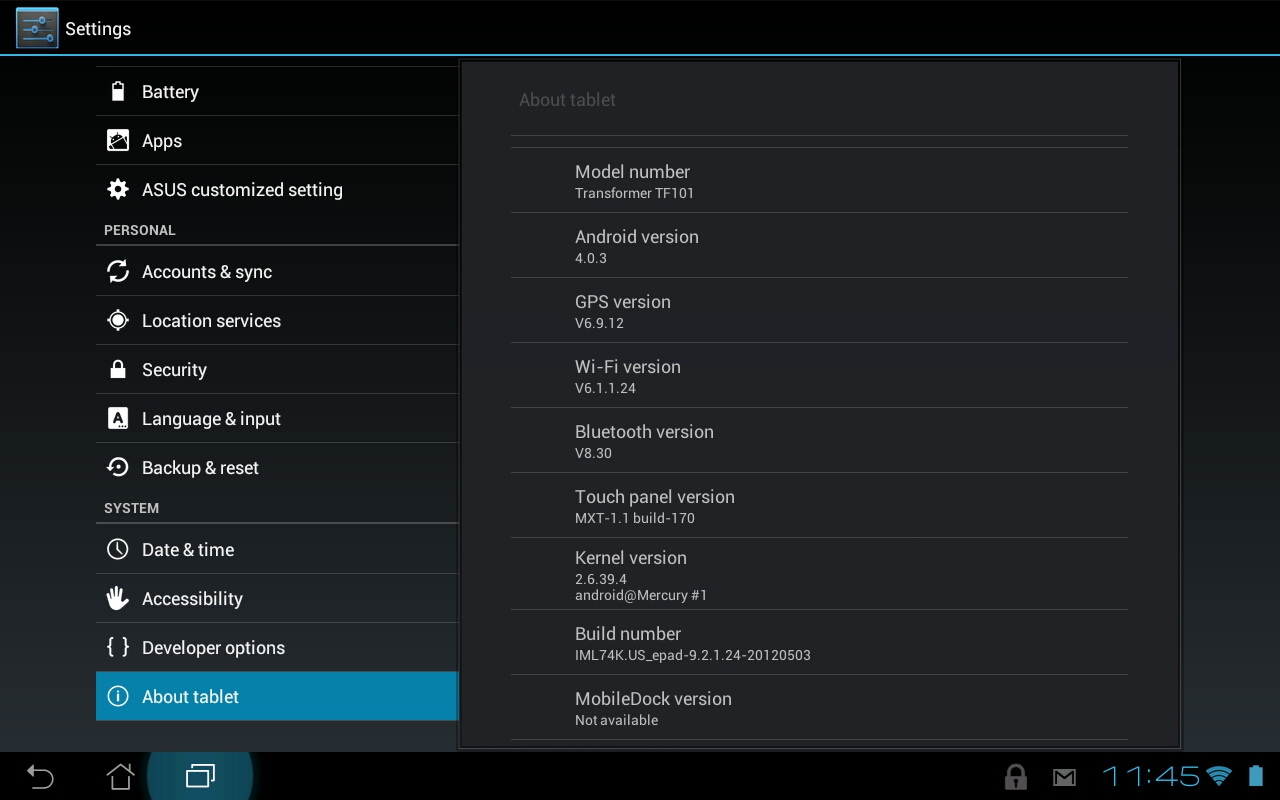Select the Android version row
Screen dimensions: 1280x800
pos(819,246)
